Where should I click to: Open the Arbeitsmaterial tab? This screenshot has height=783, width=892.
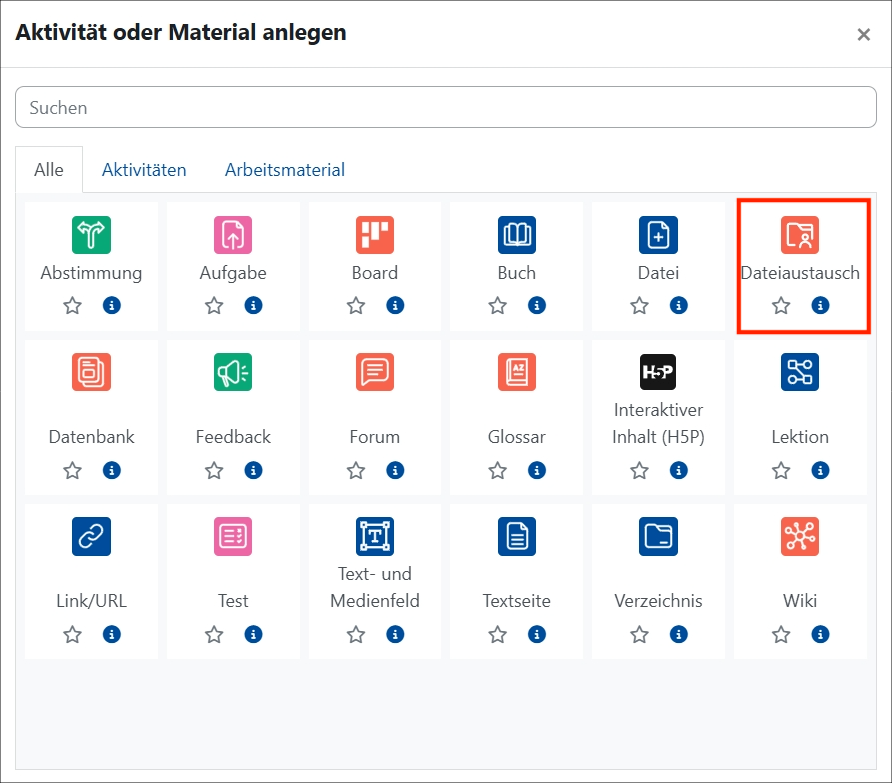point(285,169)
